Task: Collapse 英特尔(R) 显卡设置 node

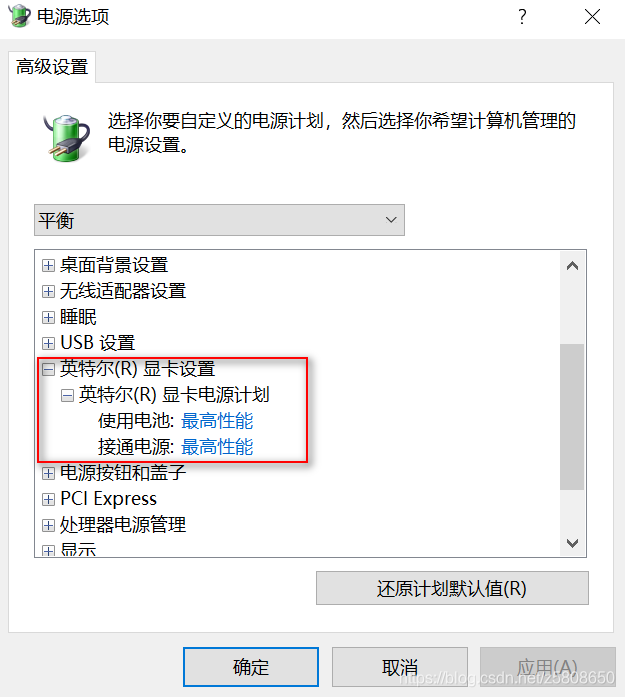Action: pos(48,369)
